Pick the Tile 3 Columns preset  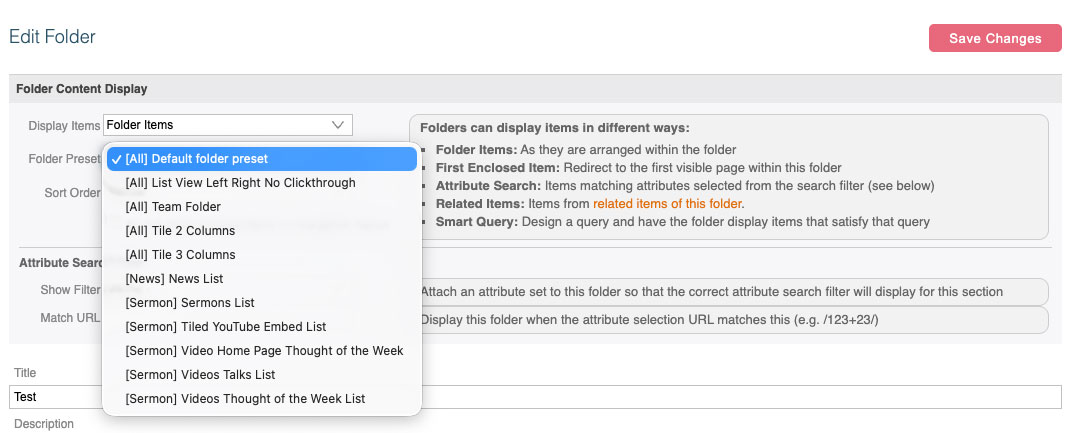(x=180, y=255)
